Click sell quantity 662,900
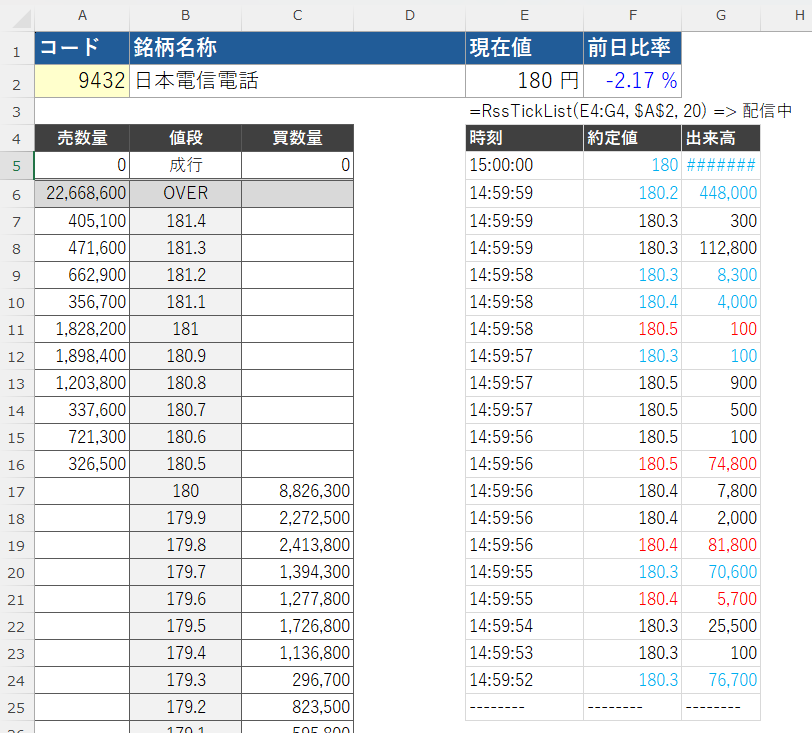This screenshot has width=812, height=733. pos(82,275)
